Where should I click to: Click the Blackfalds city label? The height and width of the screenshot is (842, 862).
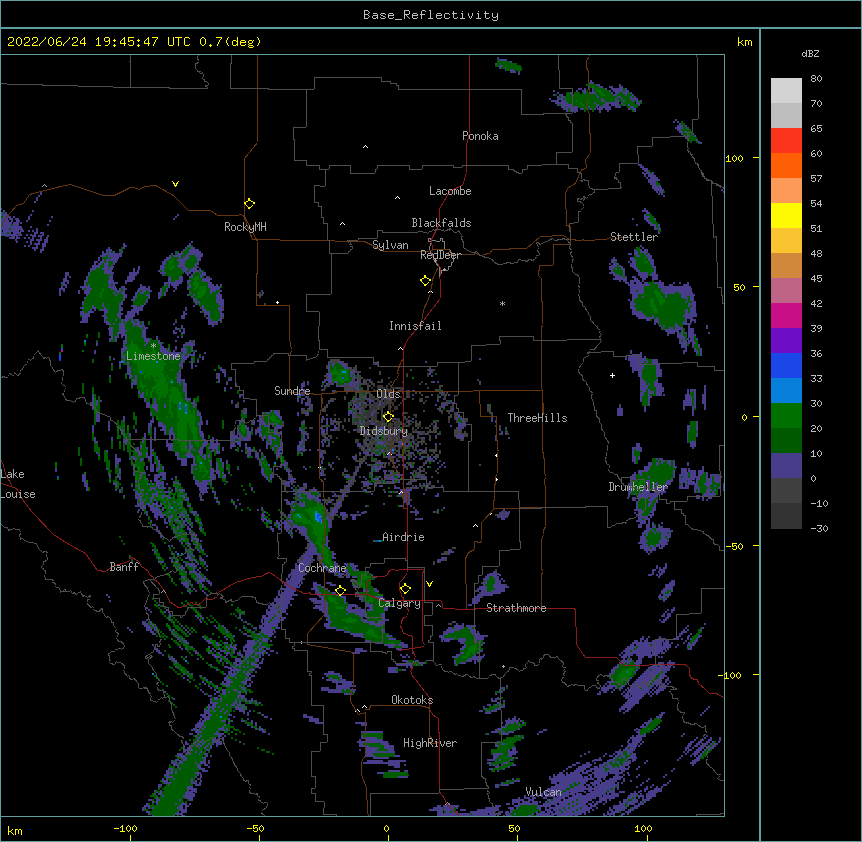click(x=441, y=223)
